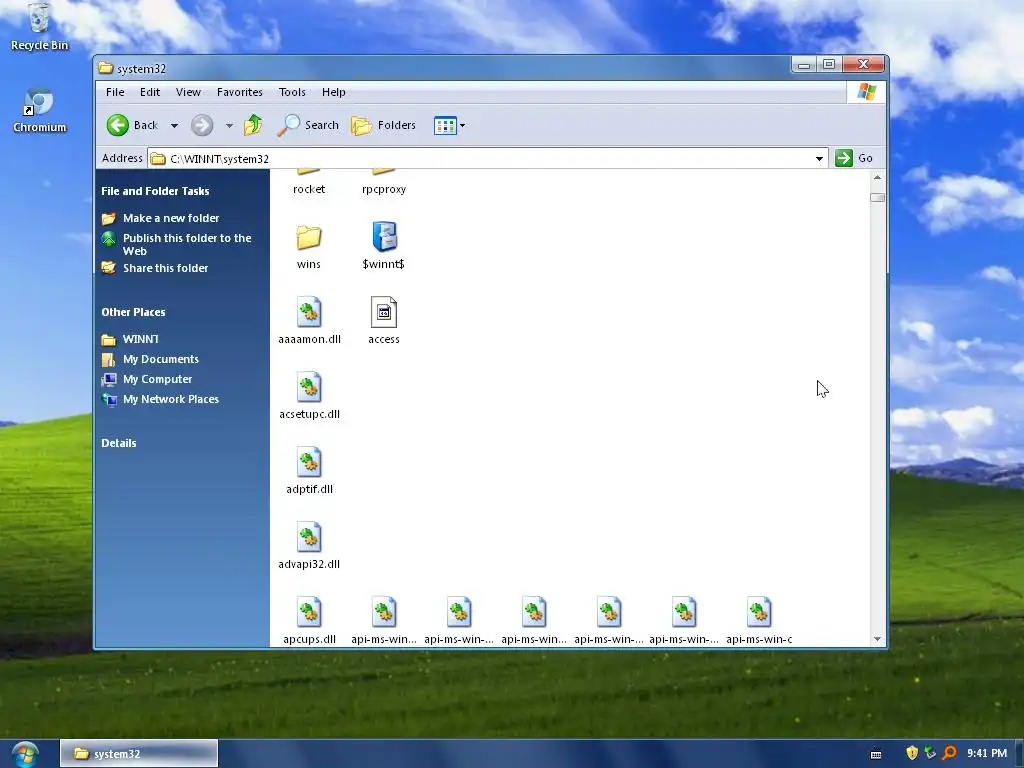Image resolution: width=1024 pixels, height=768 pixels.
Task: Click the green Back arrow icon
Action: (118, 125)
